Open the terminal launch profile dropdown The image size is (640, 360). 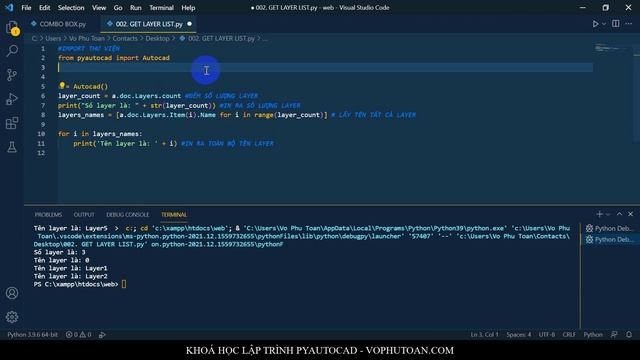coord(608,214)
